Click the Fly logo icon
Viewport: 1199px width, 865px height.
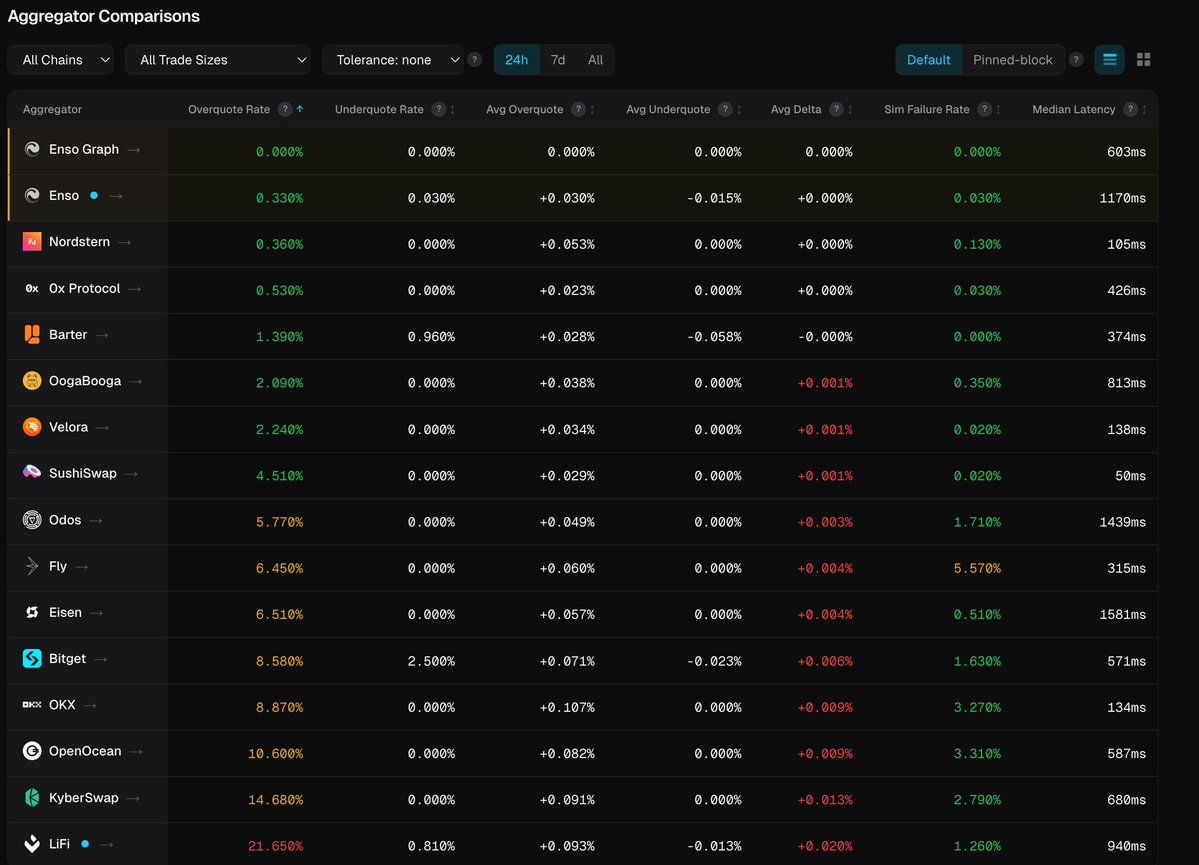tap(32, 566)
